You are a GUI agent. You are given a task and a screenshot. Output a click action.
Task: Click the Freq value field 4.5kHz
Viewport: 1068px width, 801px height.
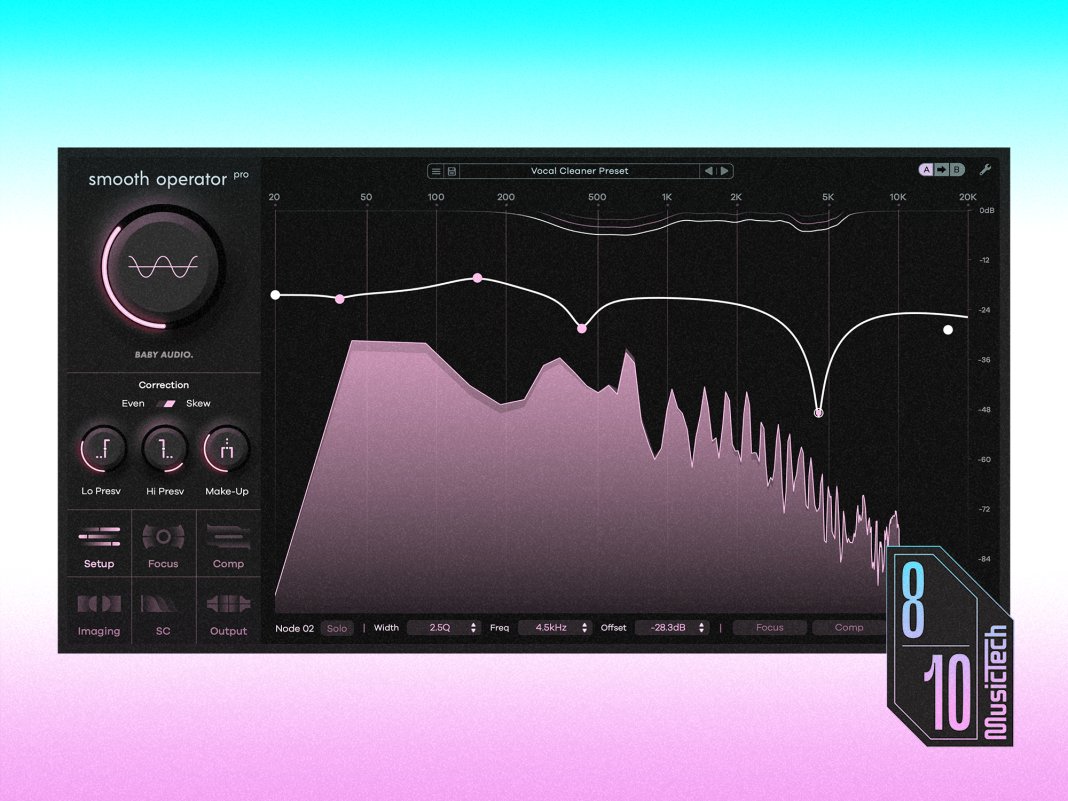pos(550,627)
